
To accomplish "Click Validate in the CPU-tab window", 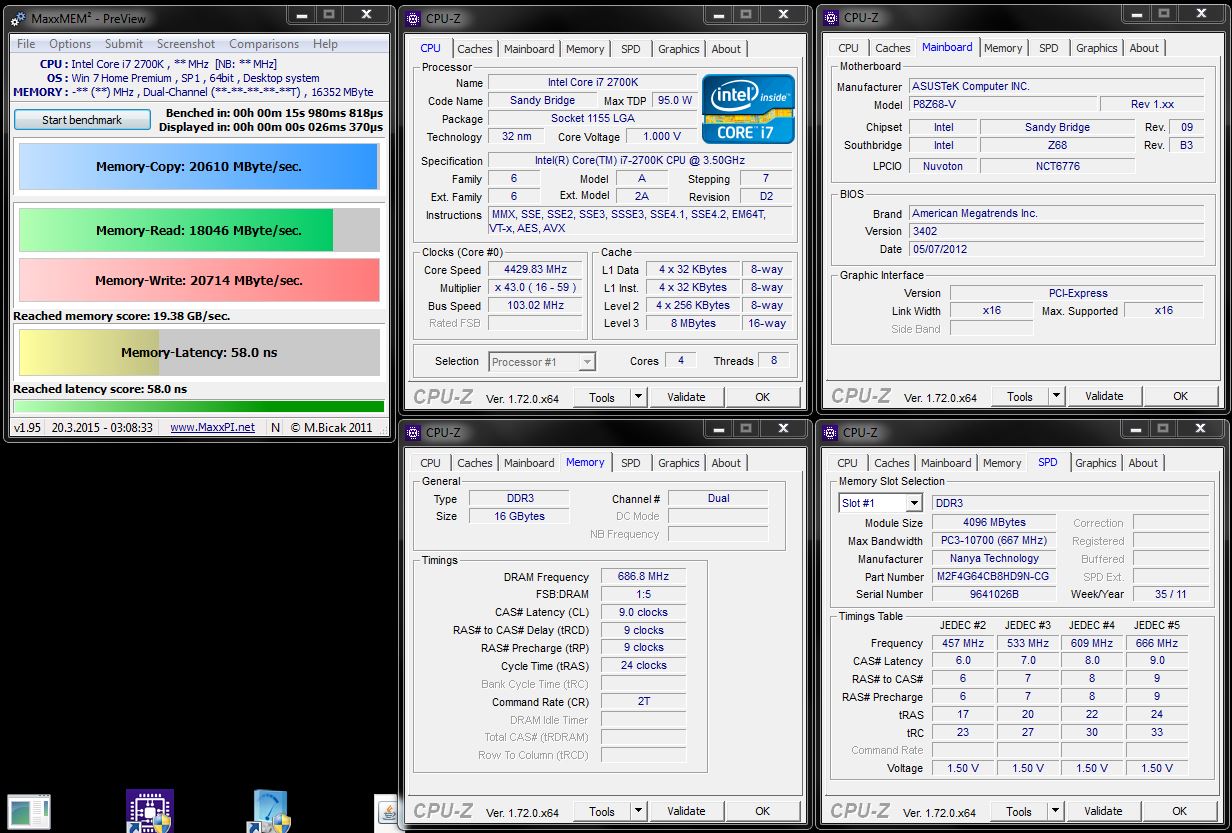I will [x=686, y=397].
